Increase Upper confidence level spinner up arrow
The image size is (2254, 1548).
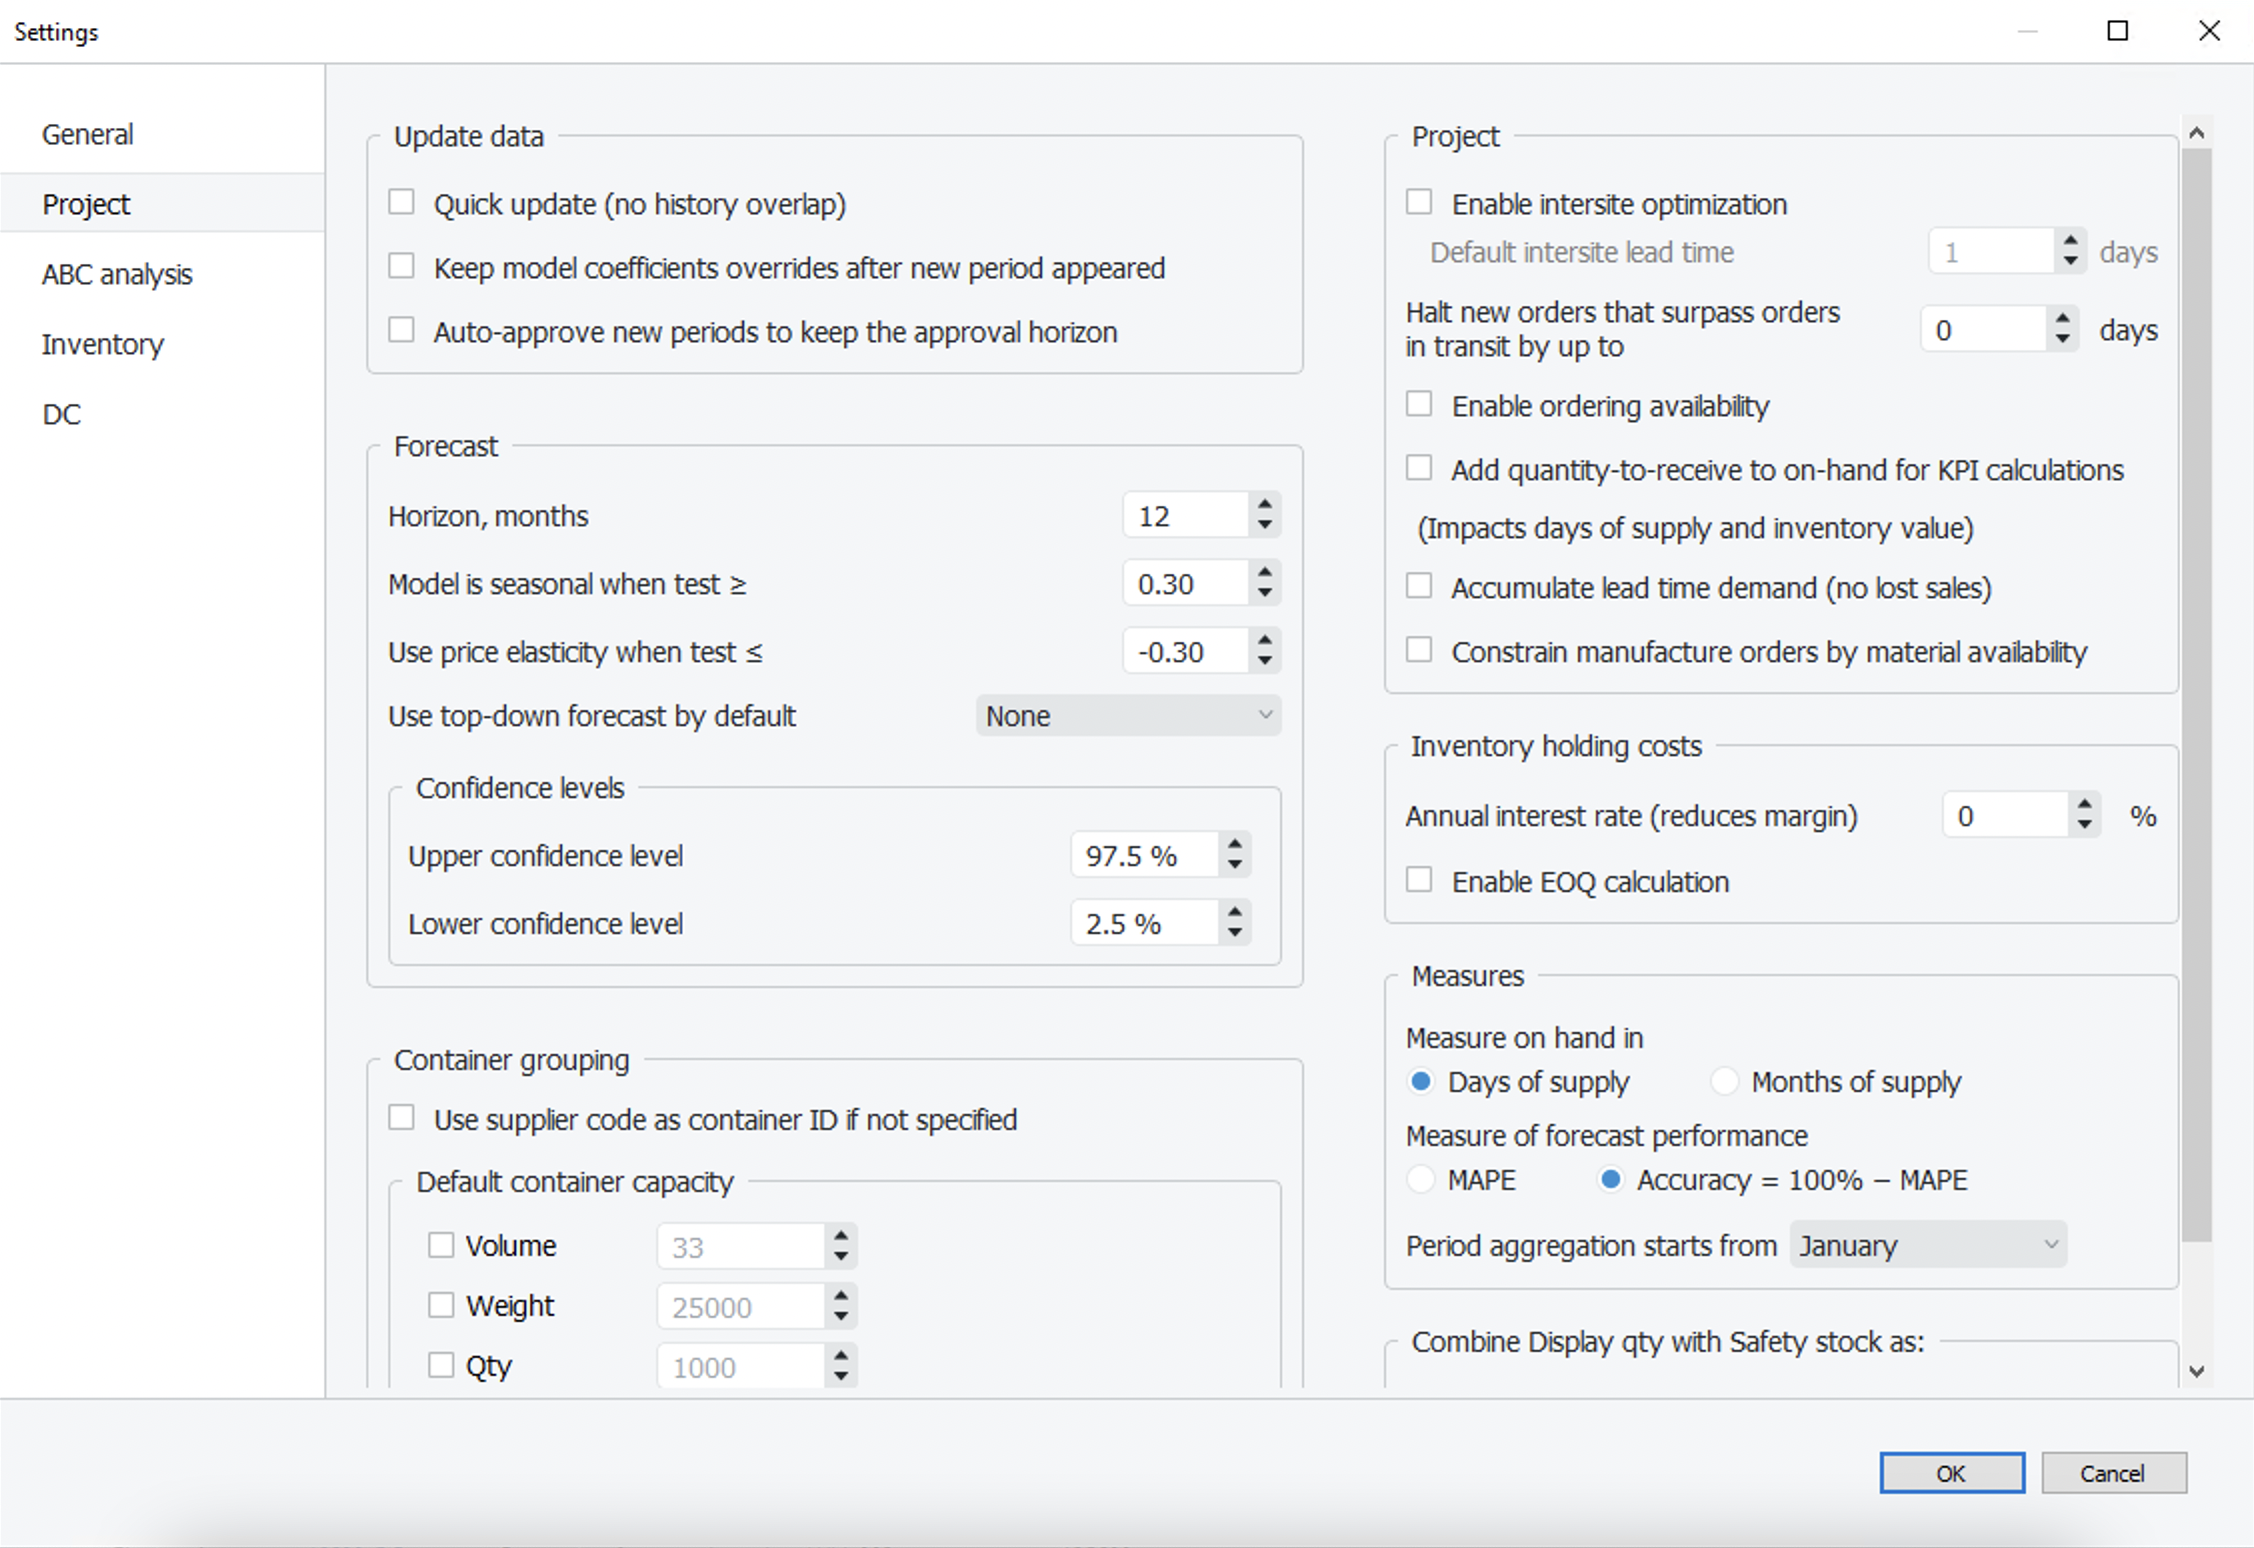[1235, 843]
